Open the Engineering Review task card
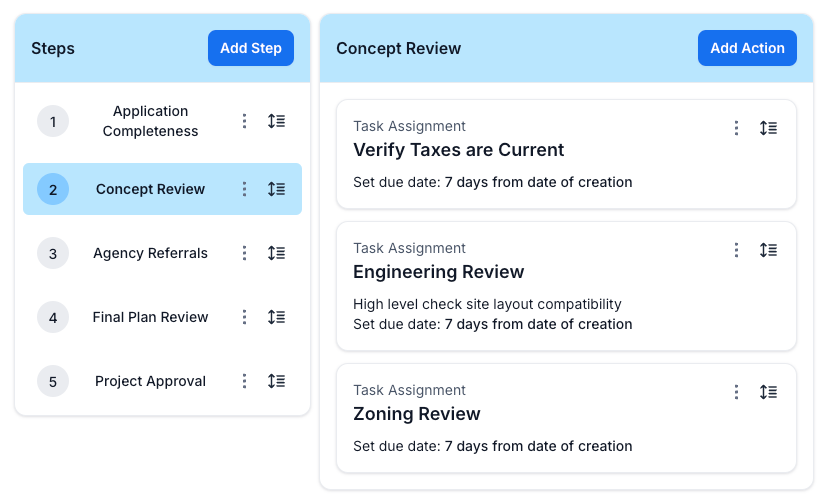 point(566,286)
